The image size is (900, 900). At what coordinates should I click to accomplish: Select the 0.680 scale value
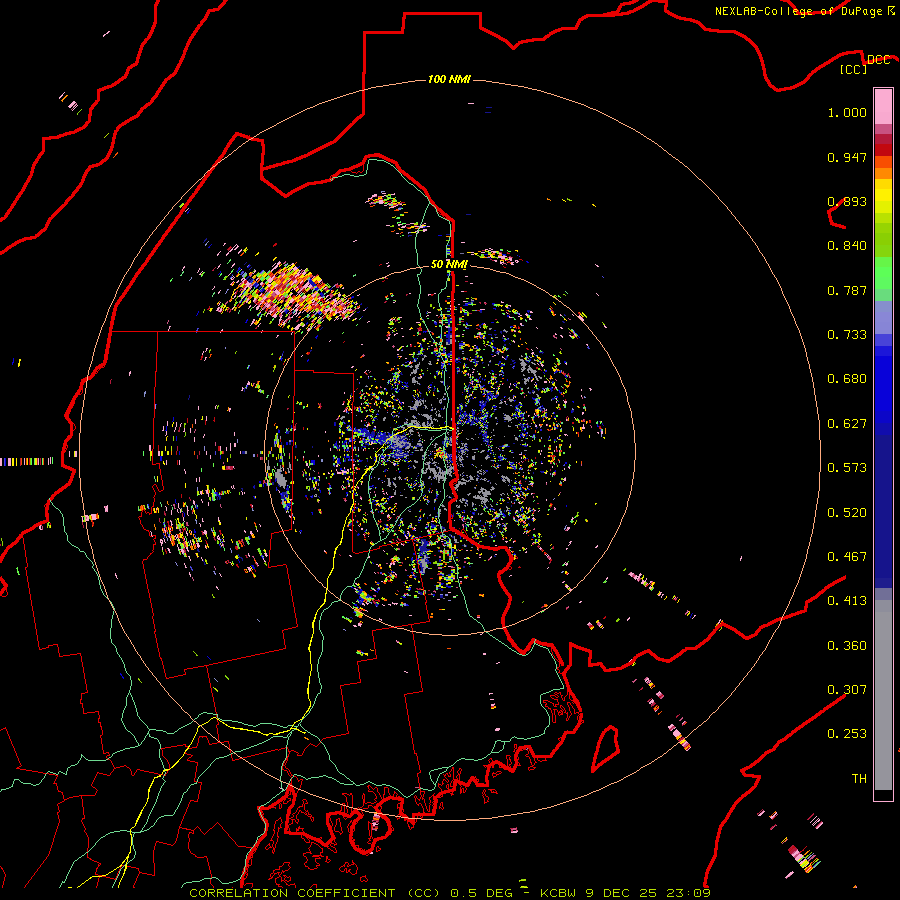(847, 379)
